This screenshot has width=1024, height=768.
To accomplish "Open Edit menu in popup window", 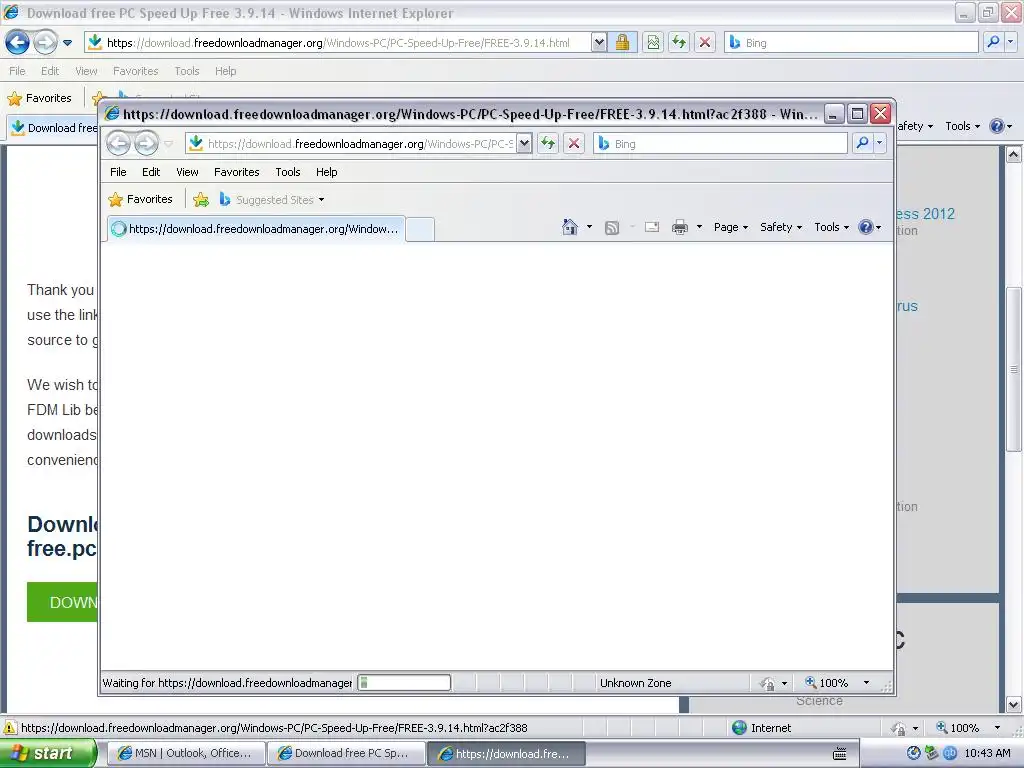I will click(x=151, y=172).
